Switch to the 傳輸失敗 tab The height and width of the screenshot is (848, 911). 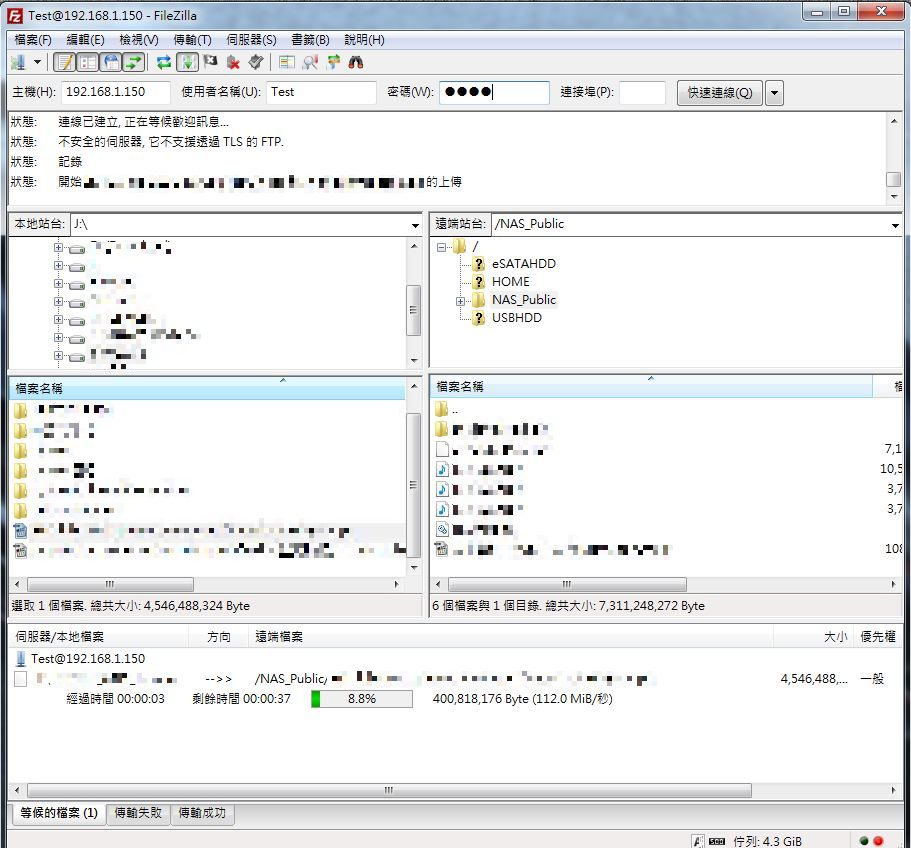[x=138, y=813]
